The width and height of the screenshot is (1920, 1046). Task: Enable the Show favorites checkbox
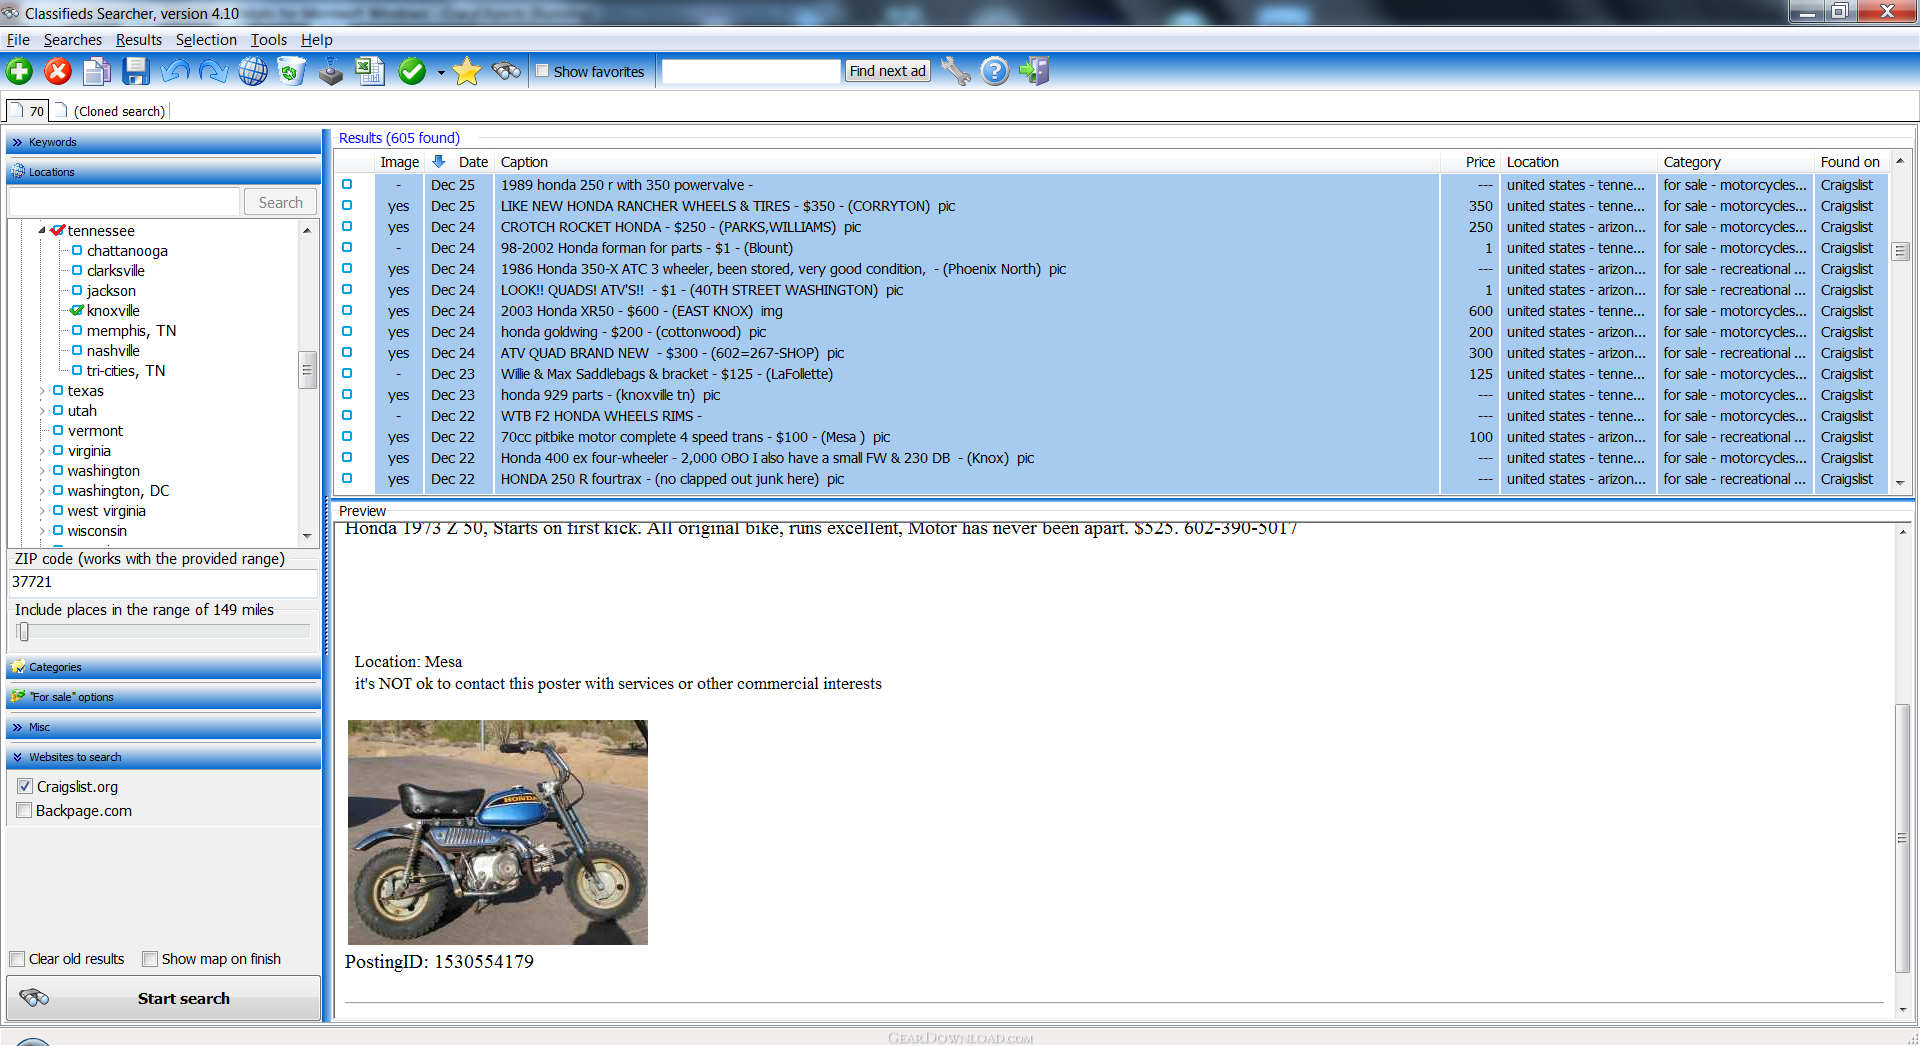542,71
